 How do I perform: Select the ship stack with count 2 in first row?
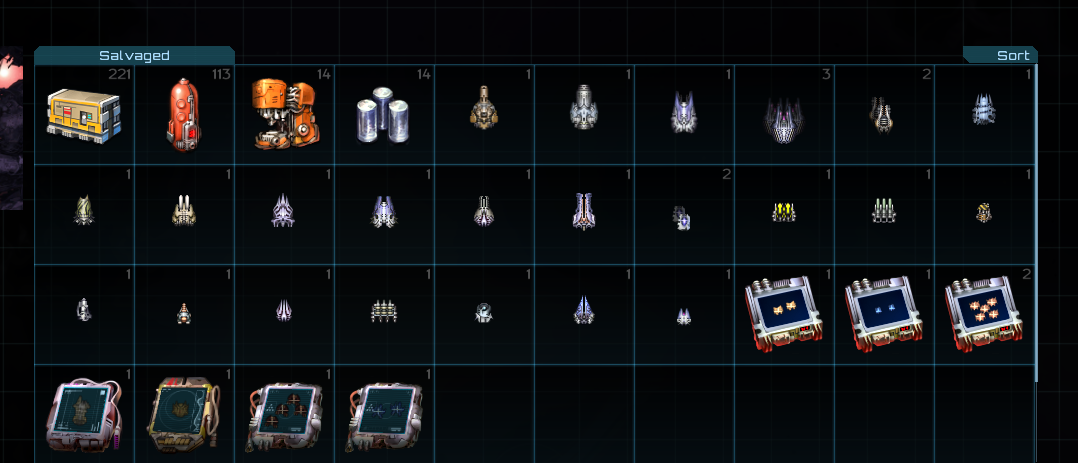tap(883, 114)
